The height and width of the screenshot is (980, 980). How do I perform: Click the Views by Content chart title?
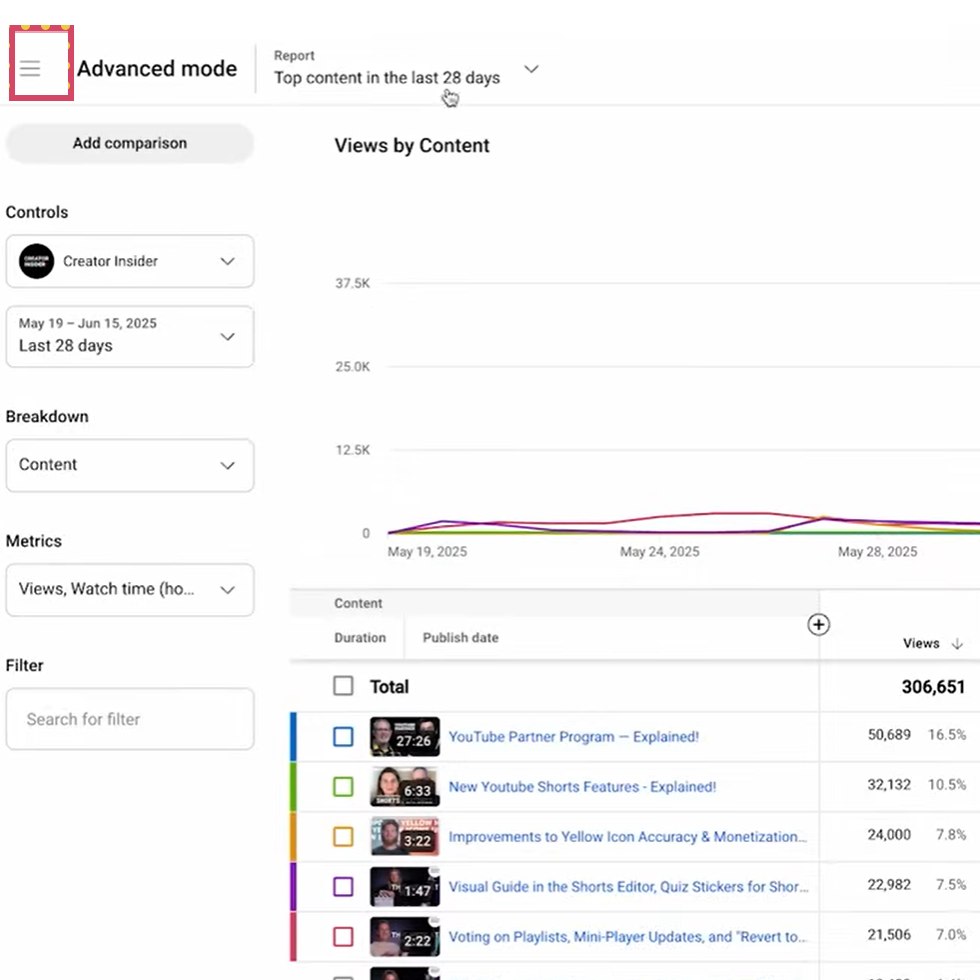coord(412,146)
